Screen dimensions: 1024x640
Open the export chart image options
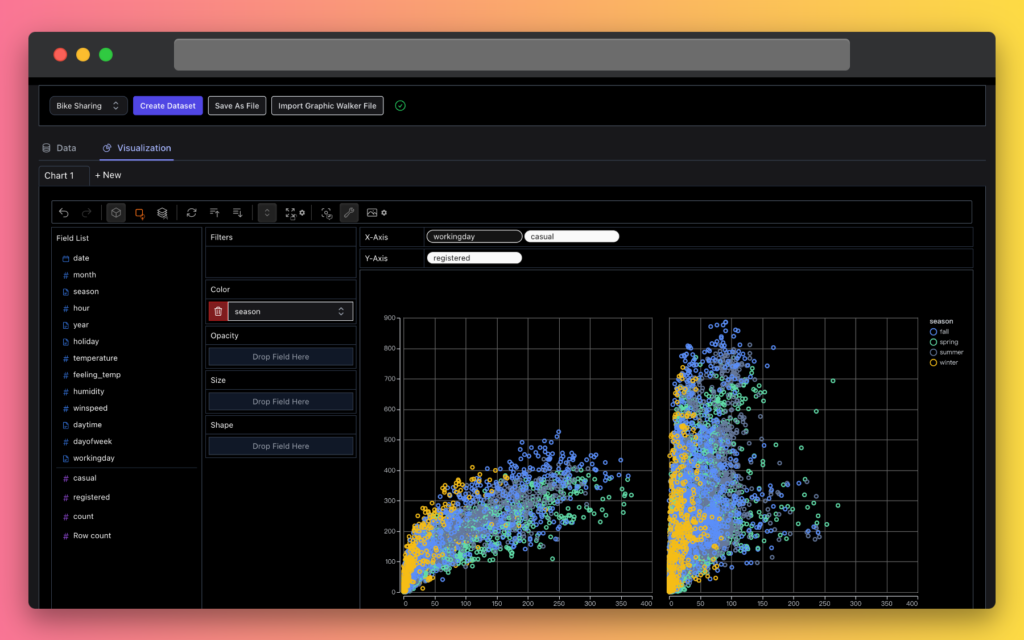pyautogui.click(x=376, y=213)
